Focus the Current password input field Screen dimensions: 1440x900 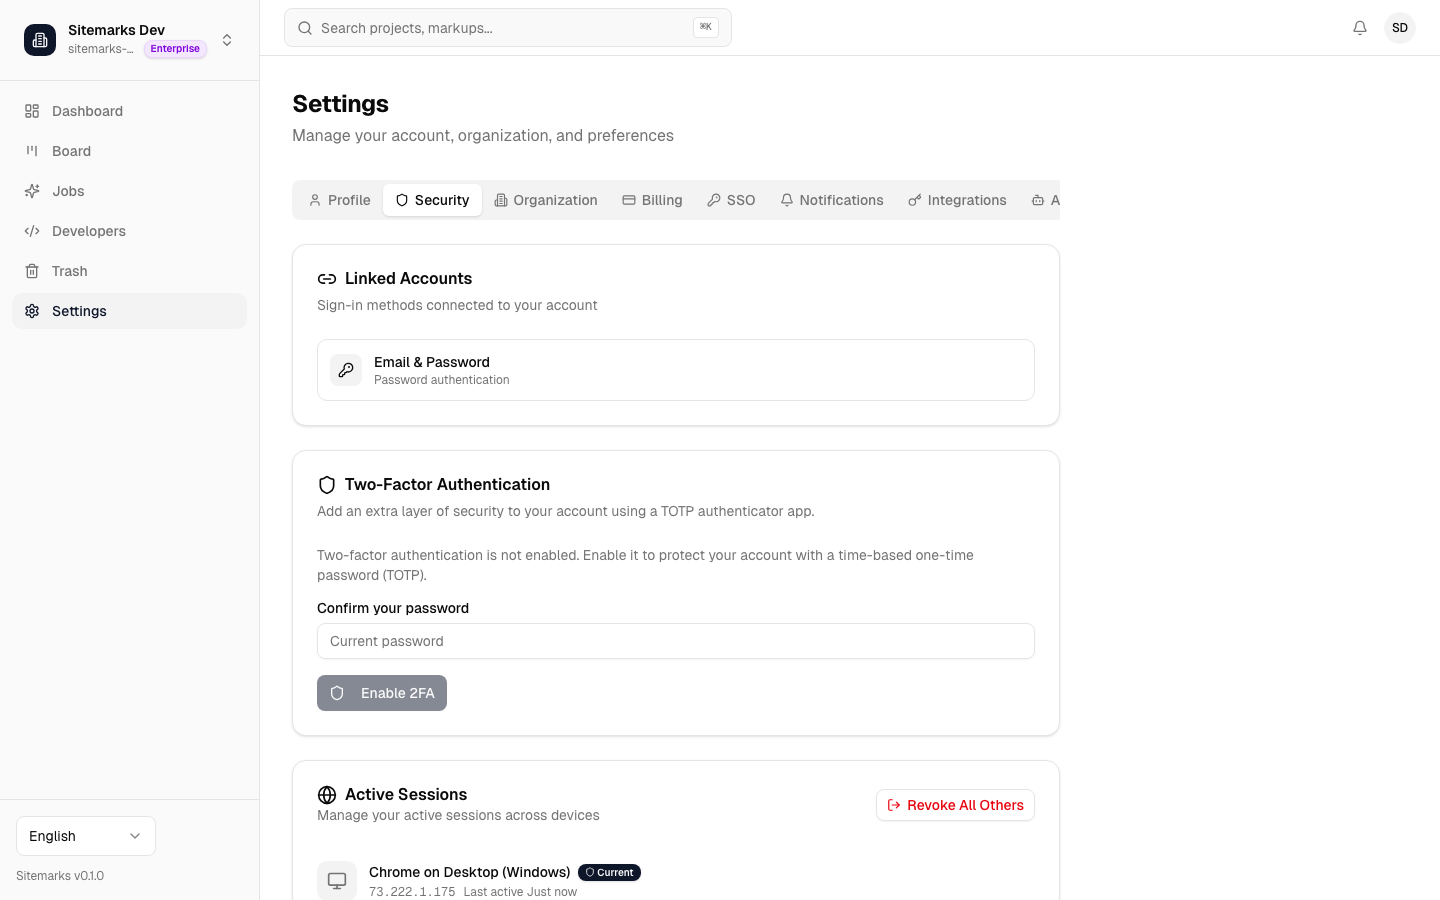pos(675,641)
